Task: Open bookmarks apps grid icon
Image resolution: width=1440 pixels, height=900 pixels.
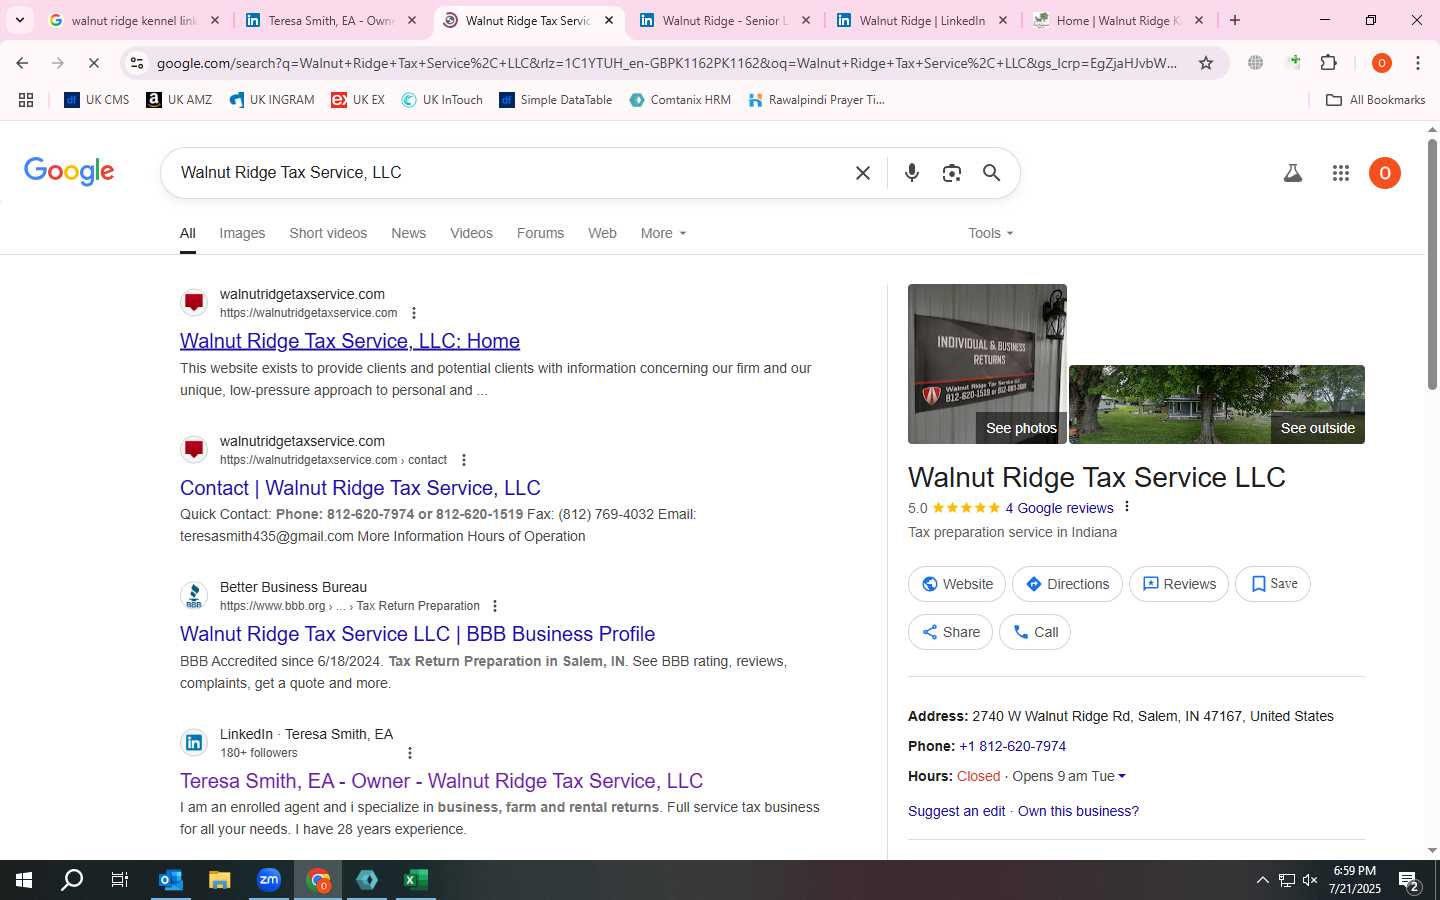Action: pos(26,100)
